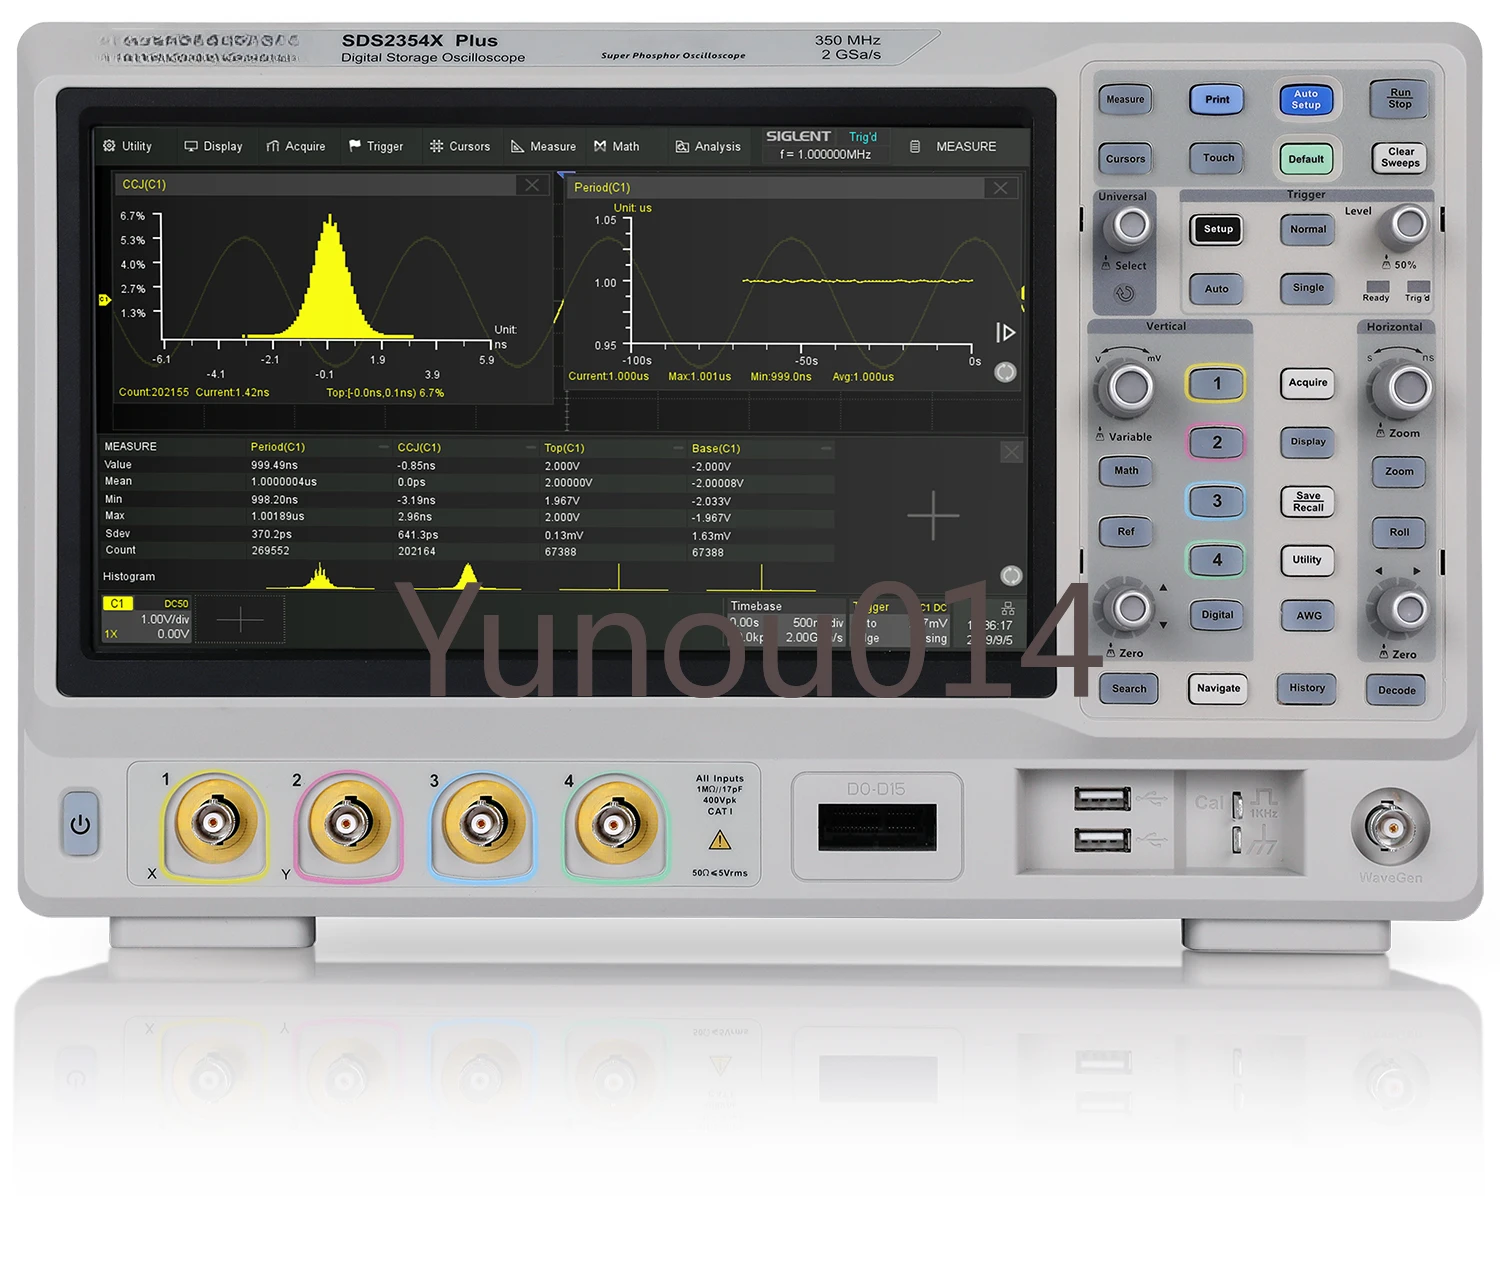Open the on-screen Acquire menu
Viewport: 1500px width, 1272px height.
[296, 146]
